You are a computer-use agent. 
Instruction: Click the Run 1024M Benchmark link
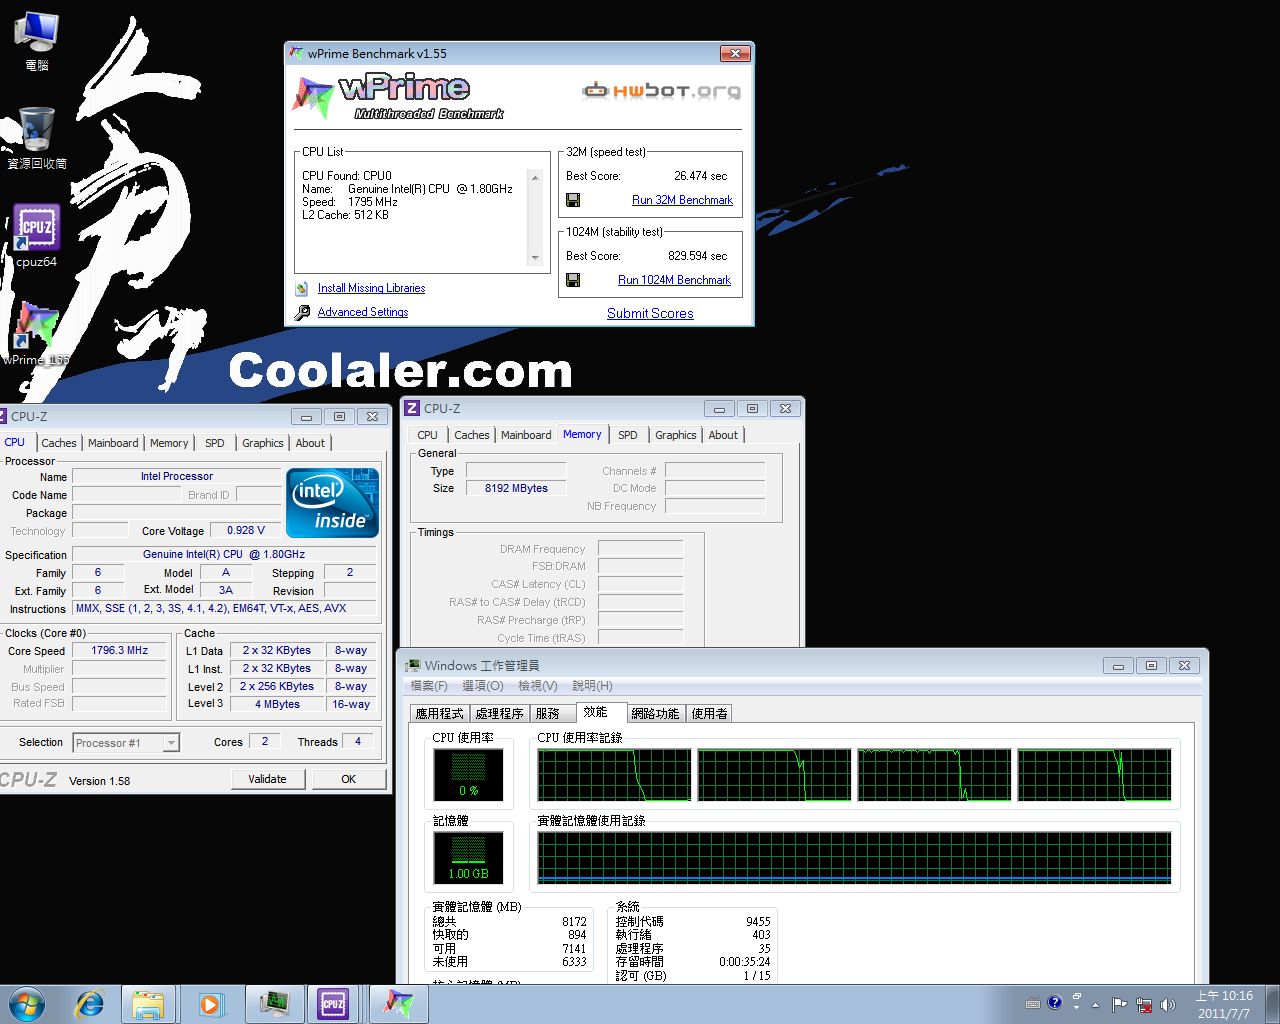click(x=674, y=280)
